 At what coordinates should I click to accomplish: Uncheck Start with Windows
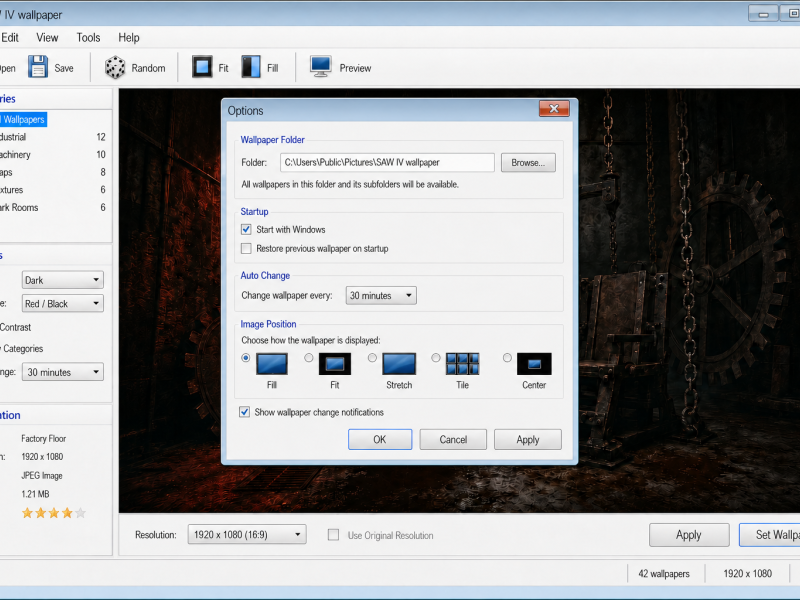(246, 230)
